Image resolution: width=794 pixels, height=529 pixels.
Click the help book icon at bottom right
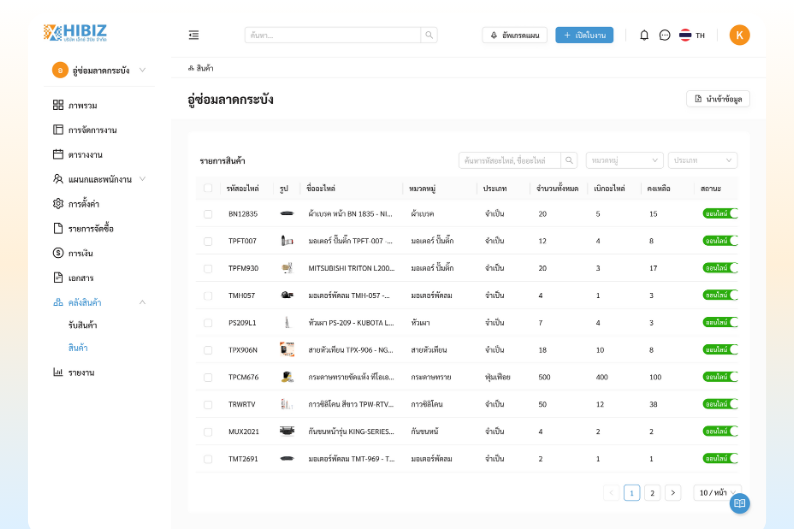pos(739,503)
